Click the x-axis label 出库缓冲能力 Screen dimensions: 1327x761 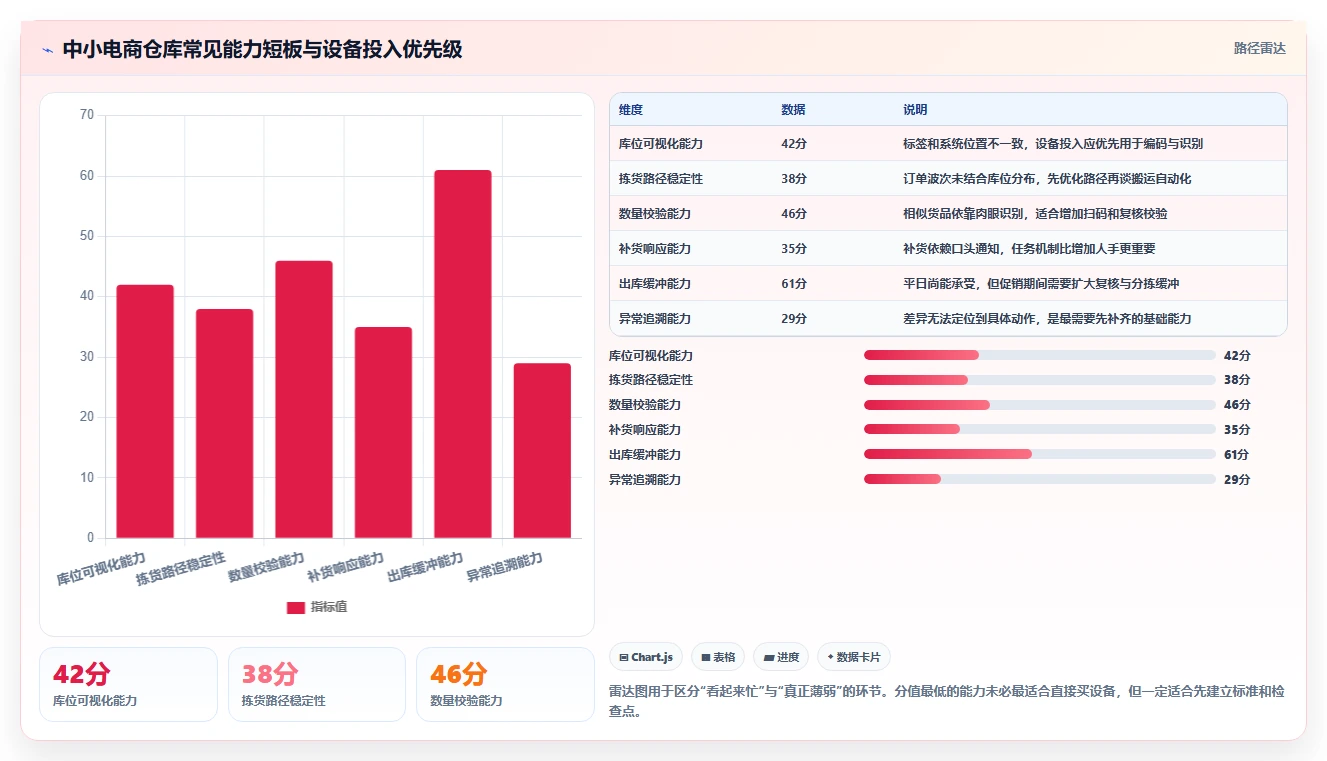tap(426, 567)
